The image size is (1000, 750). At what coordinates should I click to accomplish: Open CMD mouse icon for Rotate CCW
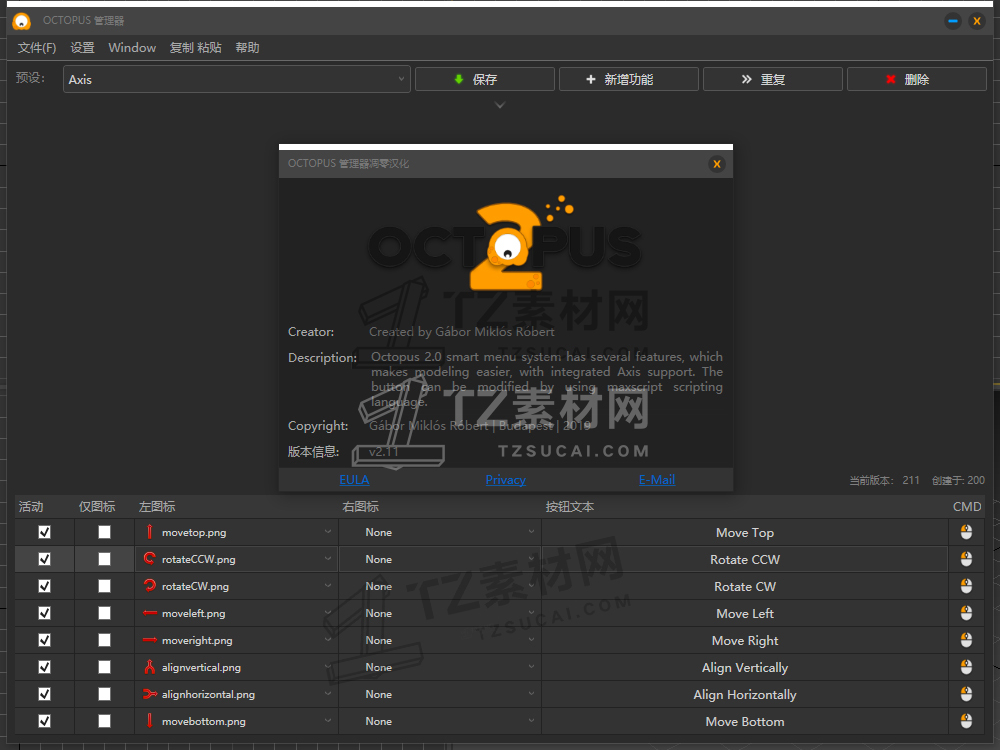[966, 559]
